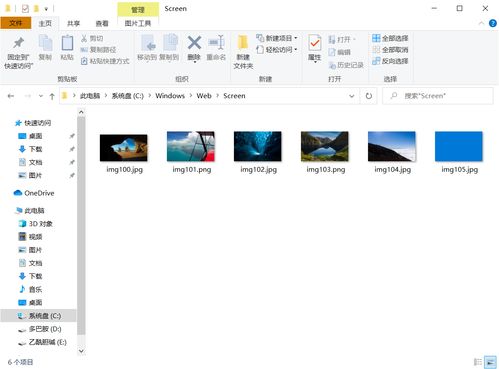Open recent locations chevron near back arrows
The image size is (499, 369).
point(41,96)
